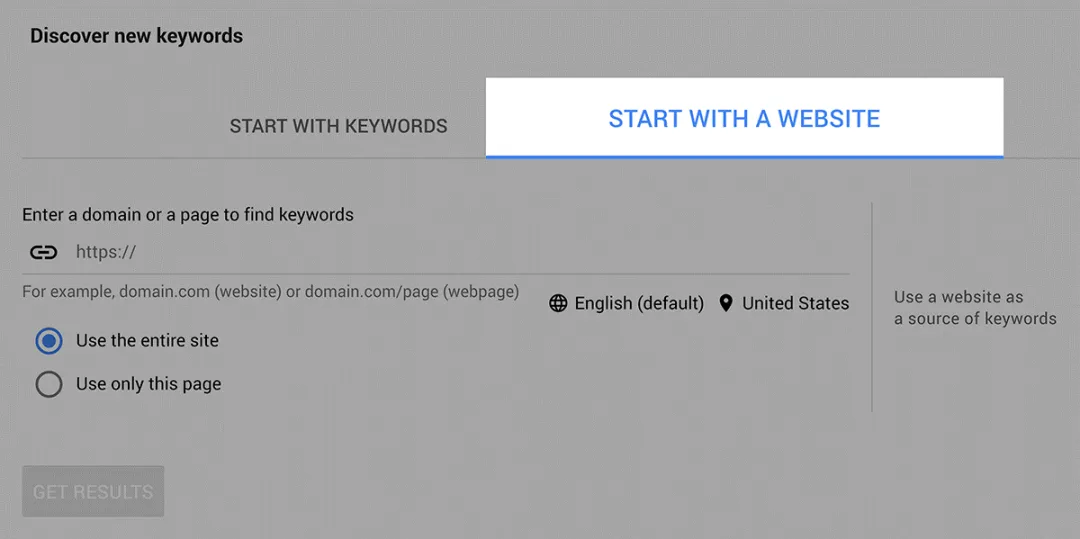Image resolution: width=1080 pixels, height=539 pixels.
Task: Click the Use a website as a source text
Action: pyautogui.click(x=975, y=308)
